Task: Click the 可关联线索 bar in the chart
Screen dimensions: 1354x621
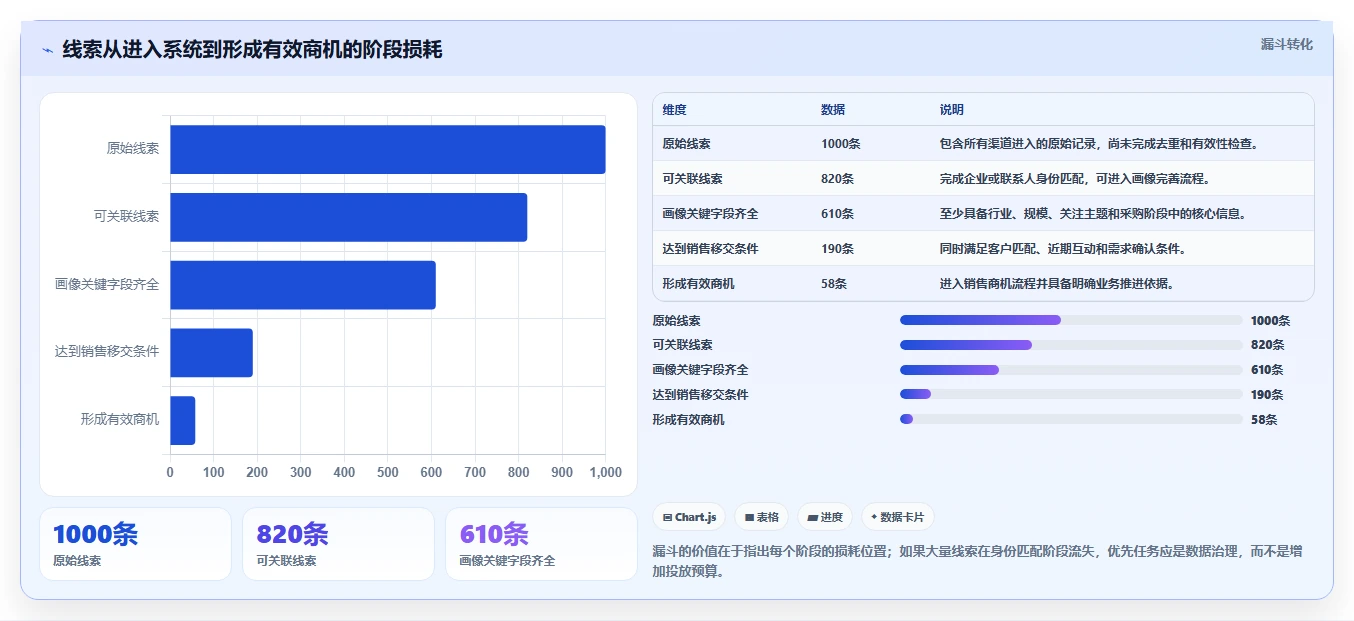Action: pyautogui.click(x=349, y=217)
